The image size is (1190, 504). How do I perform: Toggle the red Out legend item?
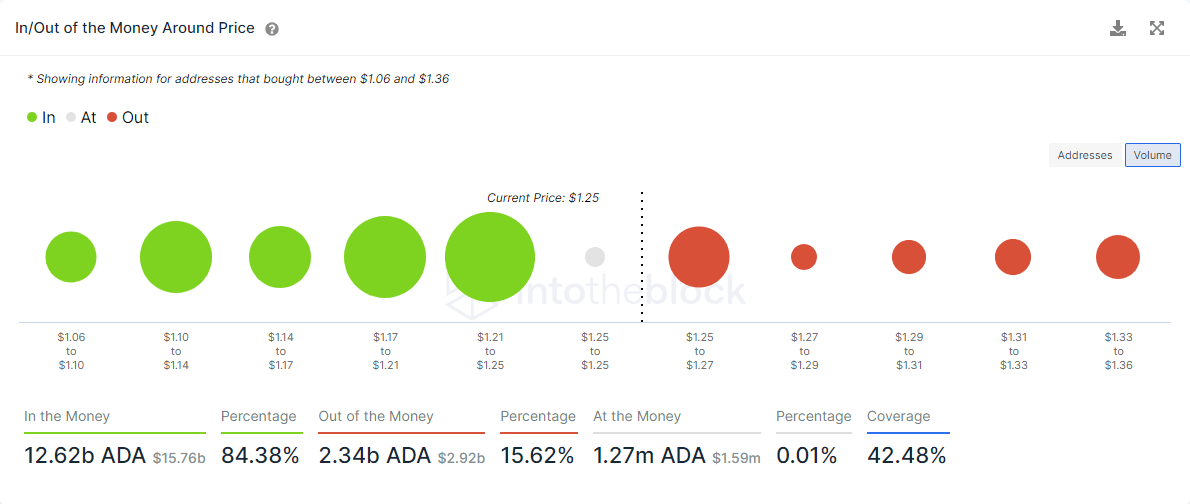tap(127, 117)
